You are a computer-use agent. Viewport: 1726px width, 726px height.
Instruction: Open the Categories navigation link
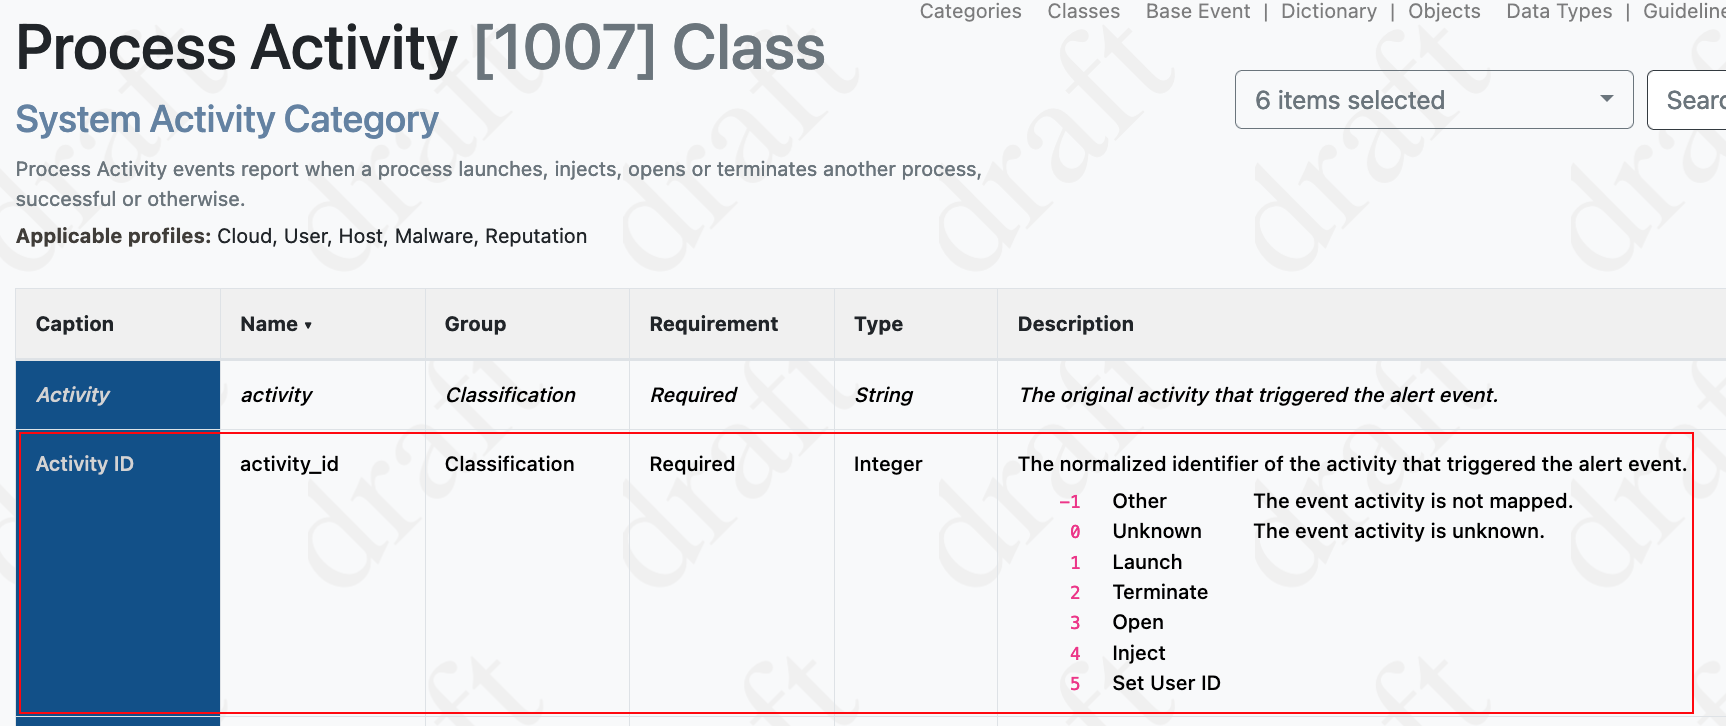click(969, 12)
